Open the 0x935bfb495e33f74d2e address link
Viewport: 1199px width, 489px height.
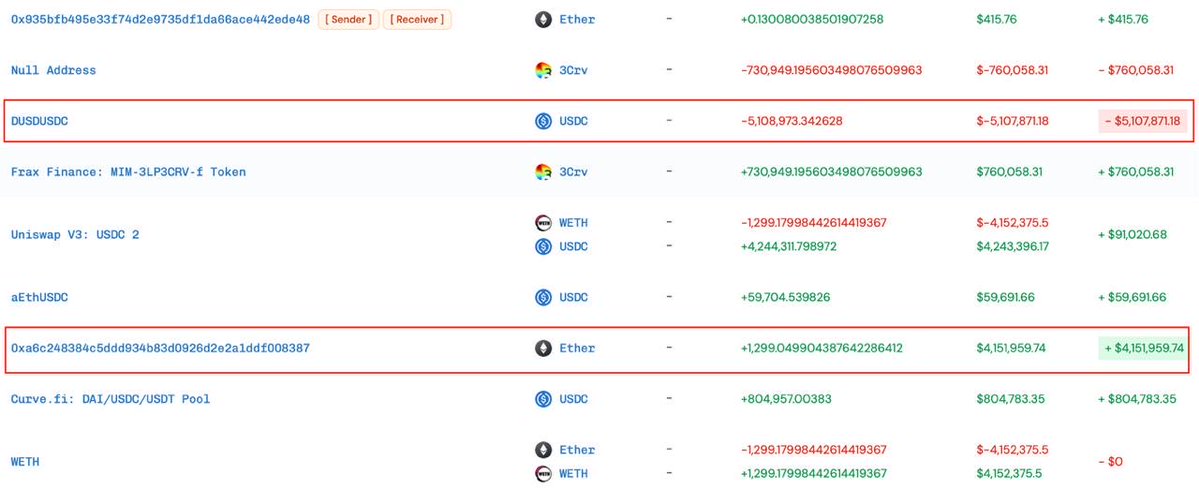160,19
